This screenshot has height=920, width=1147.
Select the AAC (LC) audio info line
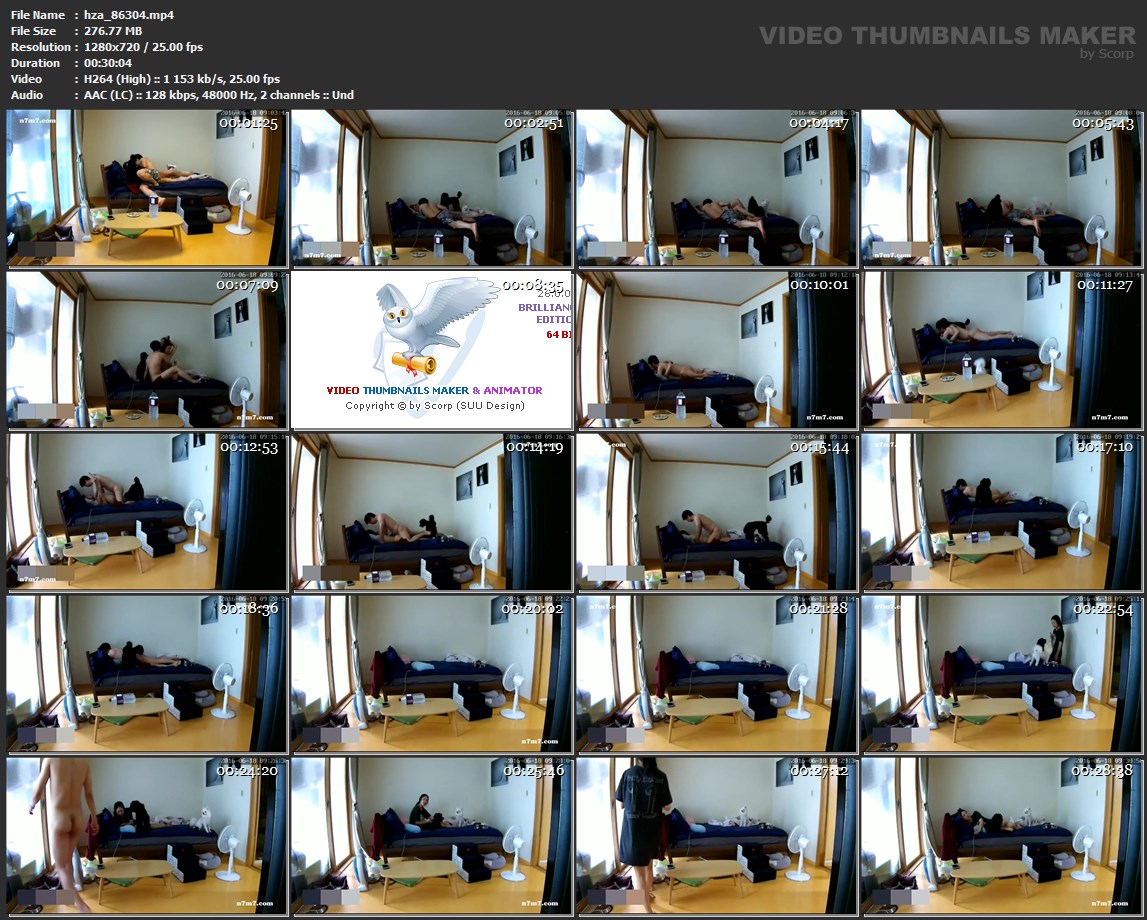click(x=219, y=95)
